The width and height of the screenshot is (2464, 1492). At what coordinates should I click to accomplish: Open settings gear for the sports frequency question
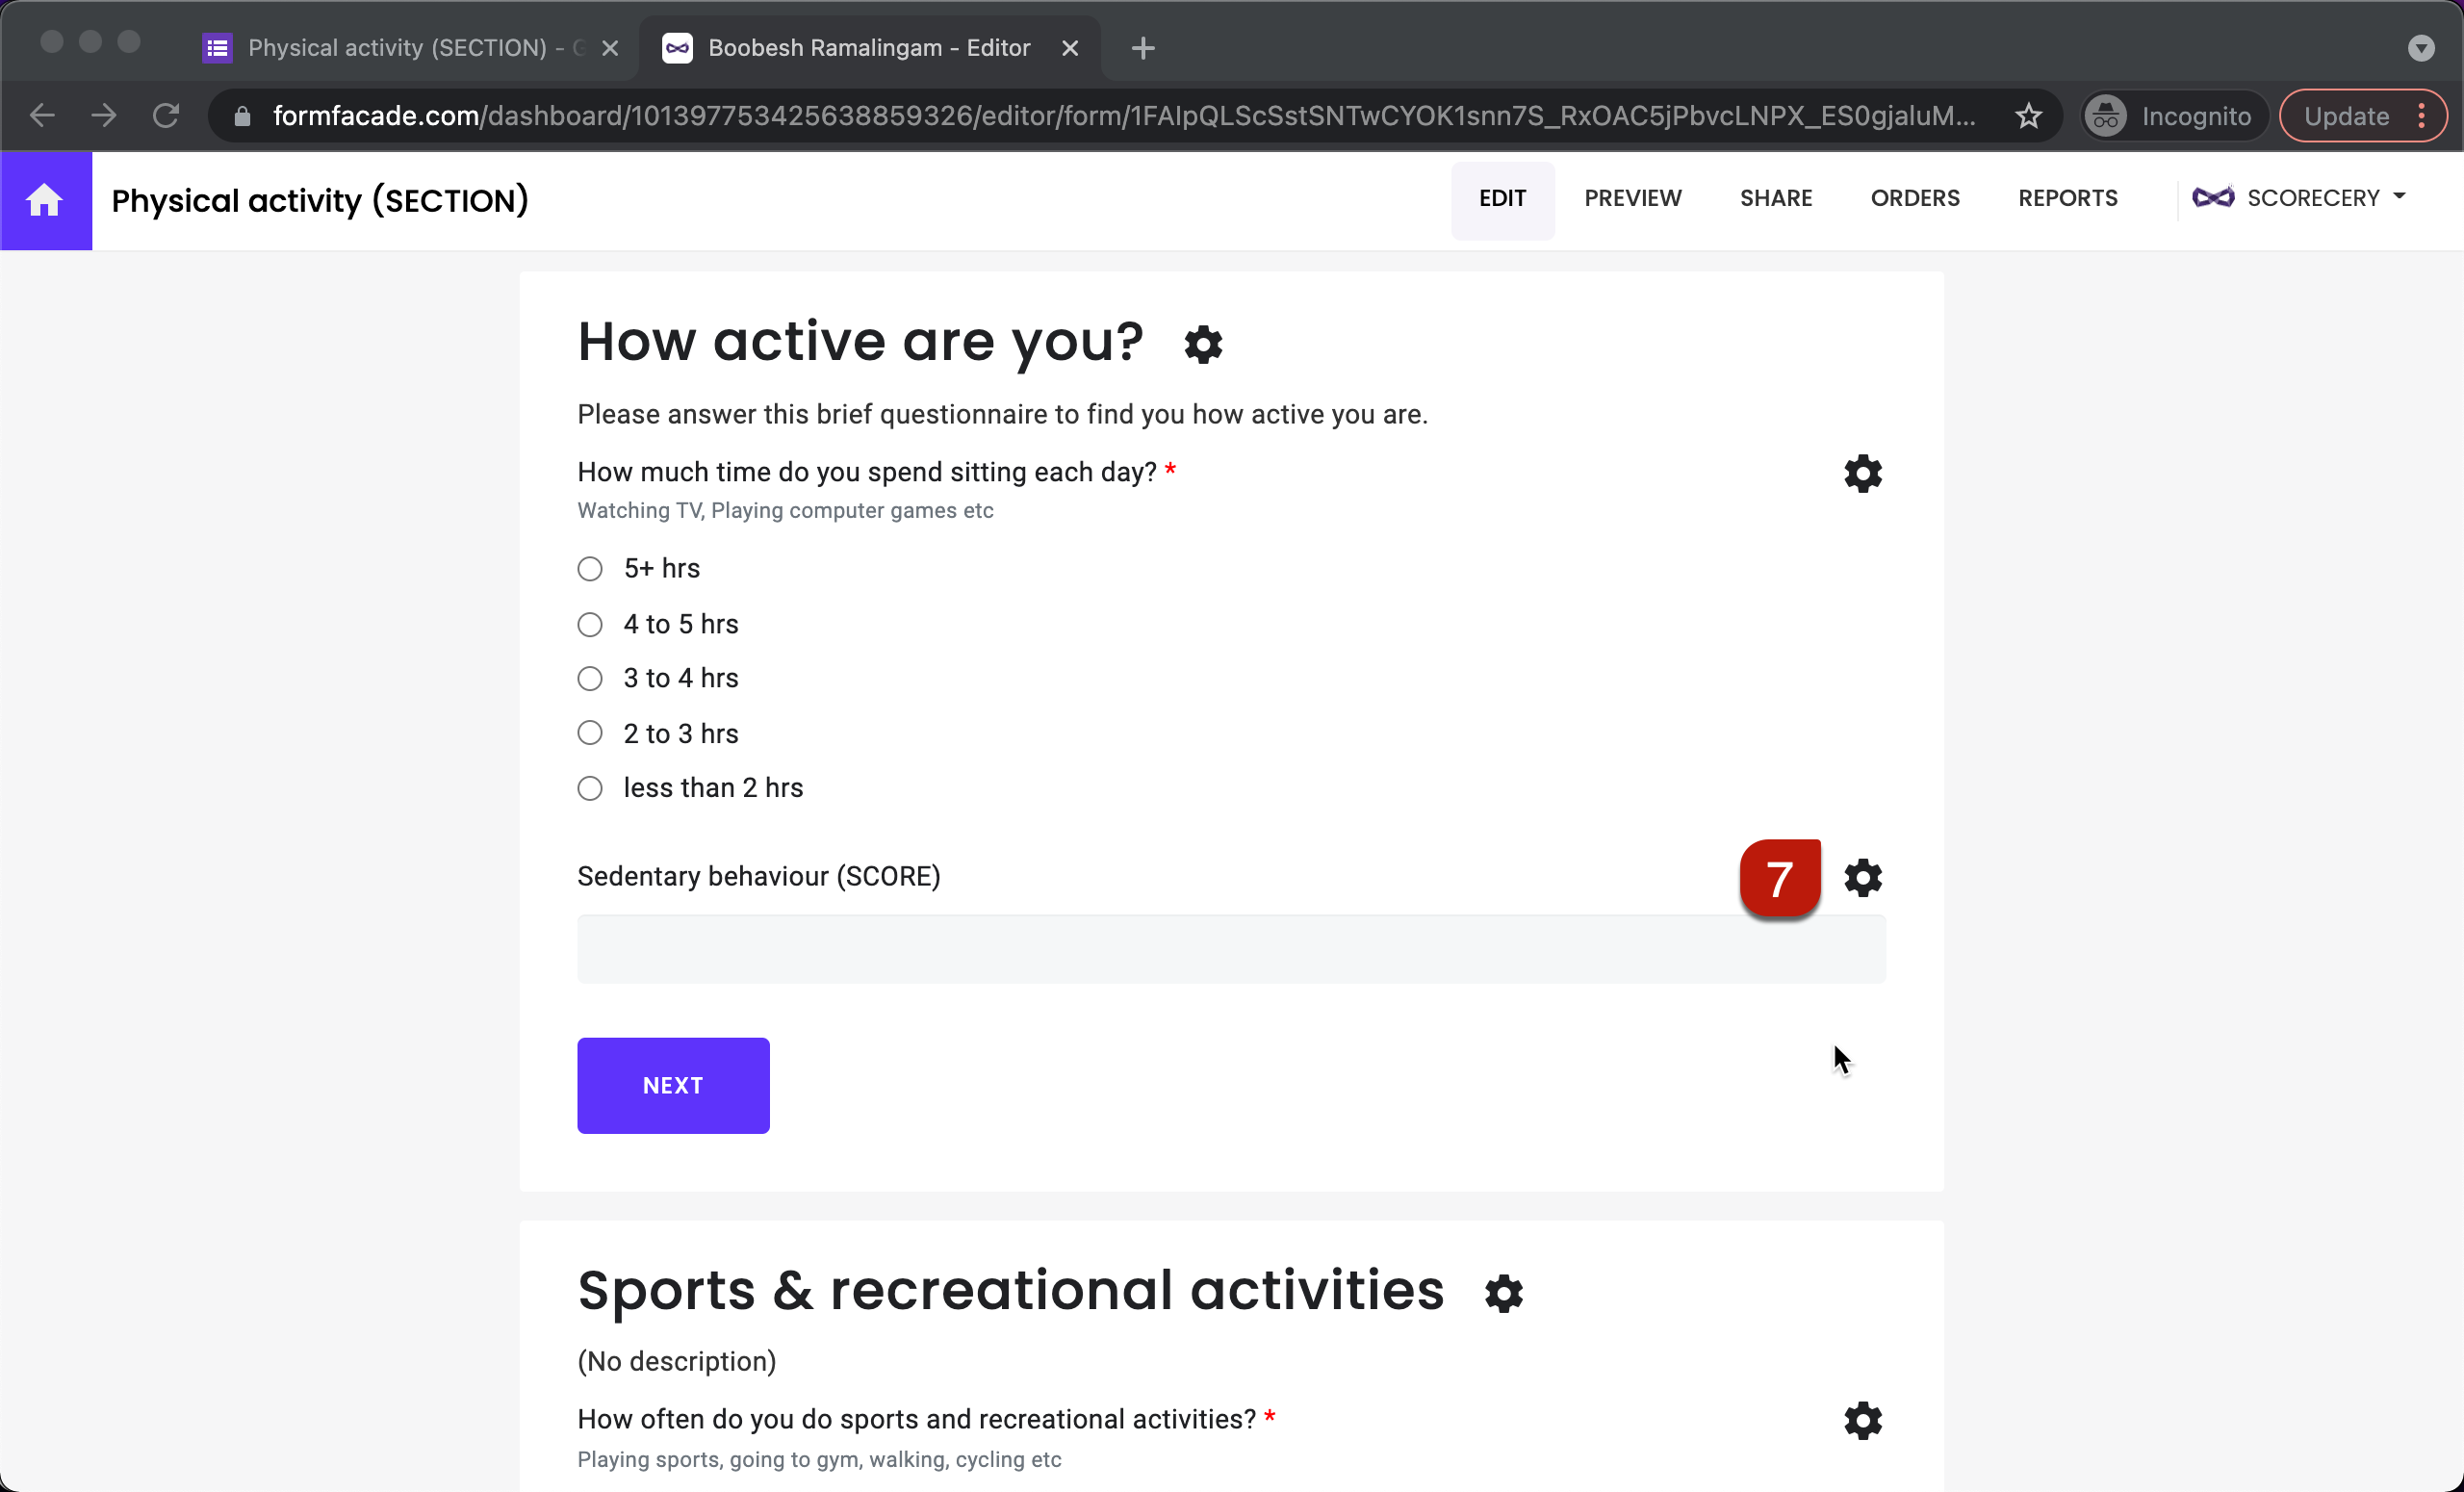(x=1862, y=1420)
